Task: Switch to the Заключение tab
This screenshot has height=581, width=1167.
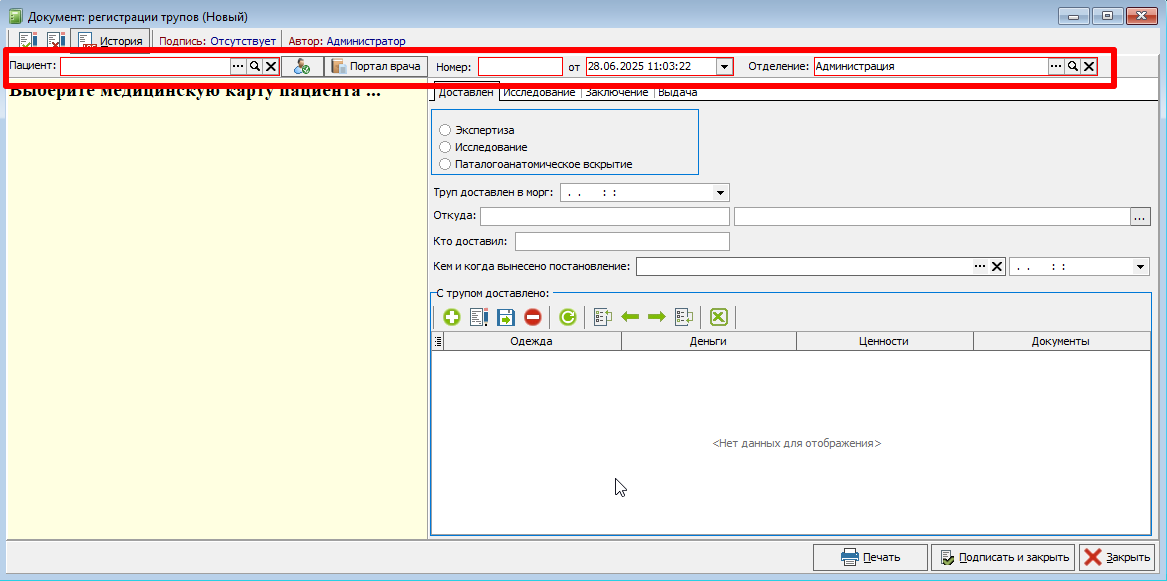Action: pos(617,93)
